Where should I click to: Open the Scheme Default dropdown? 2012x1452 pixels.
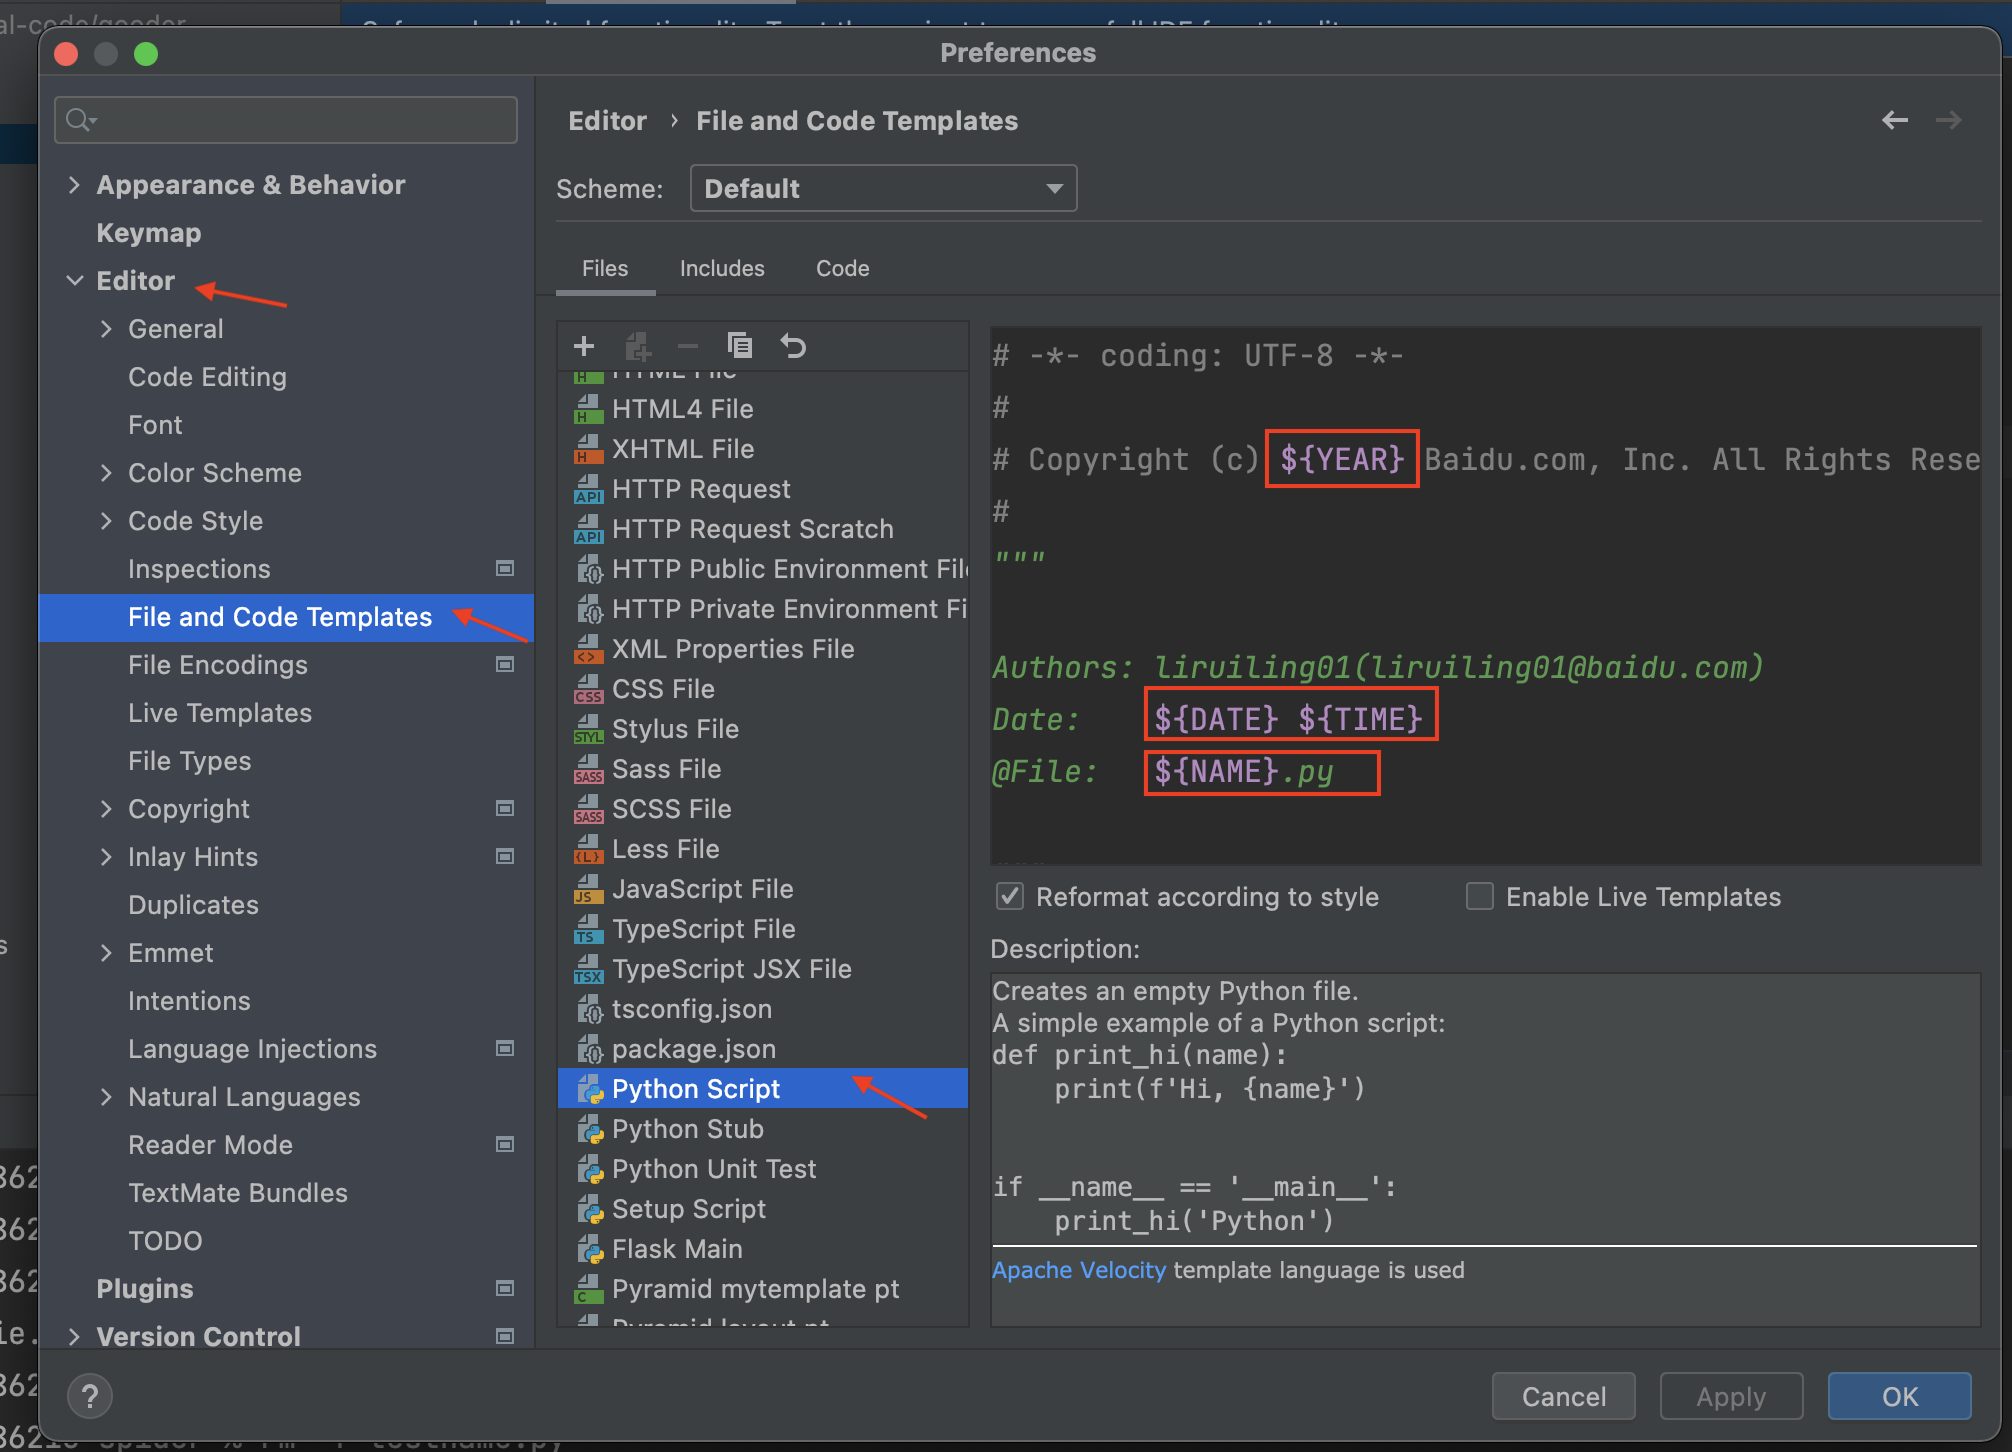coord(879,187)
